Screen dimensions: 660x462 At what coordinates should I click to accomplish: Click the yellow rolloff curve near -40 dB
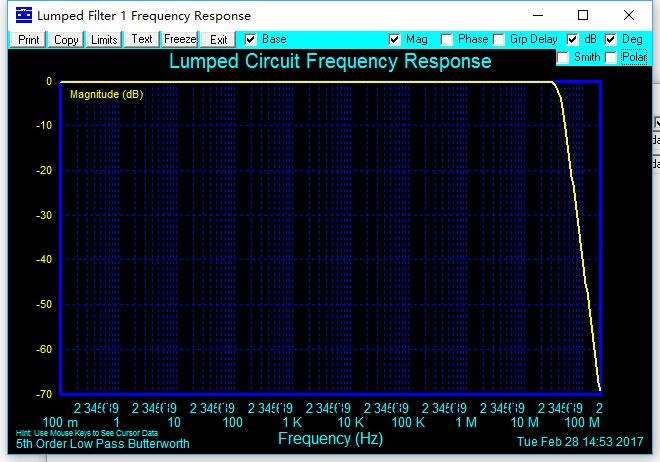(x=583, y=259)
